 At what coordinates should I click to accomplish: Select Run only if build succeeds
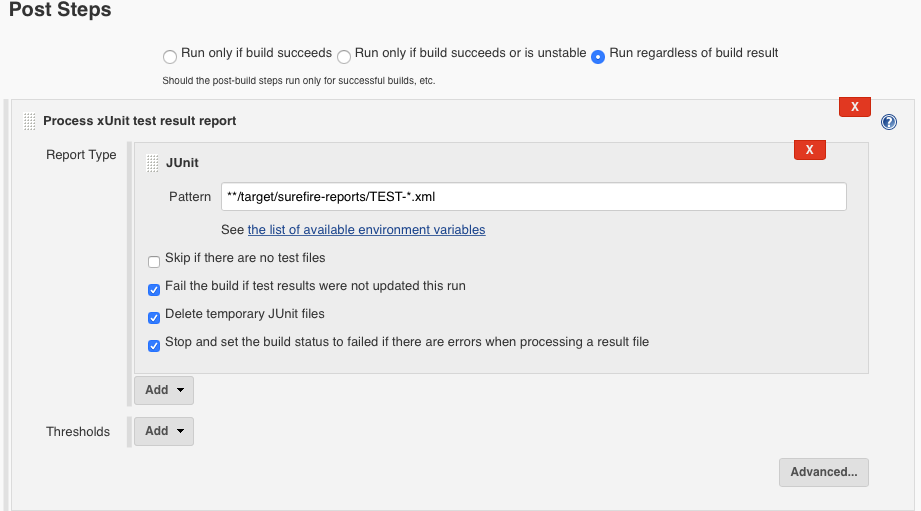pyautogui.click(x=170, y=57)
